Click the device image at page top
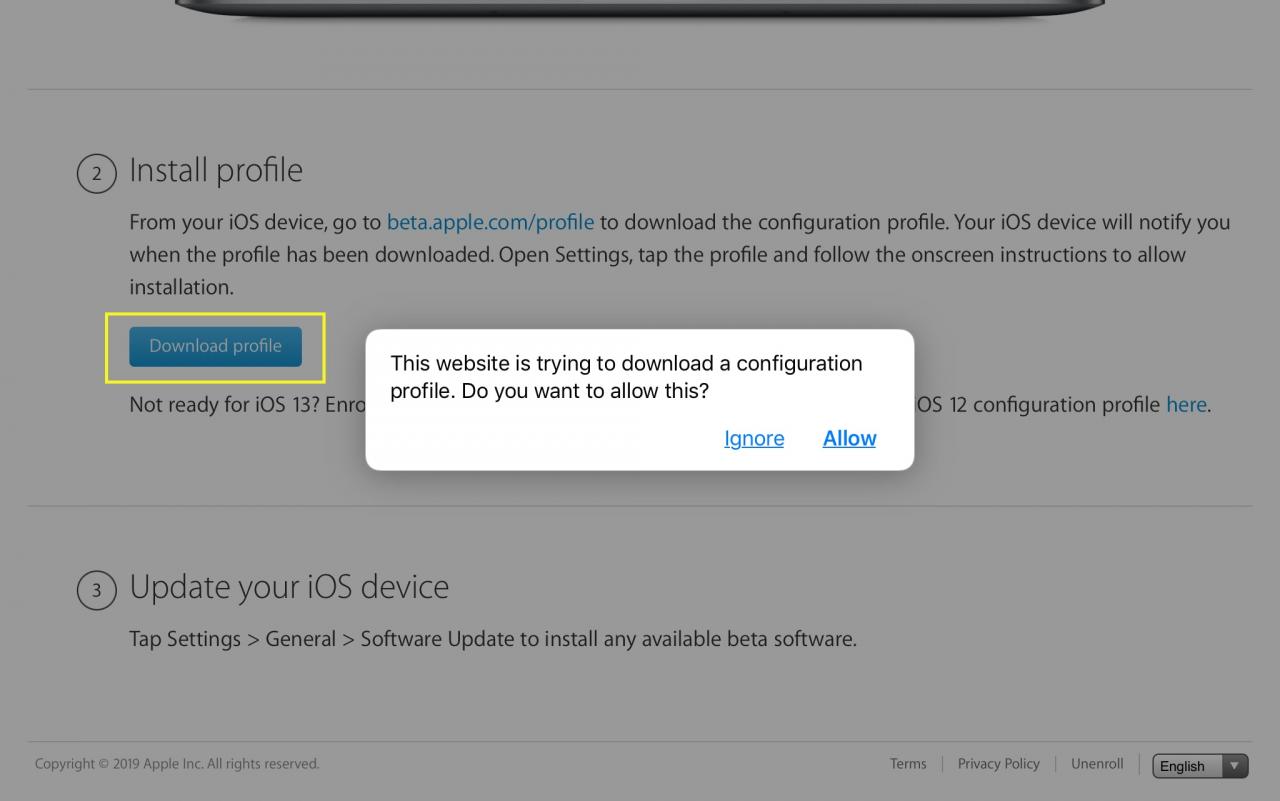 640,7
